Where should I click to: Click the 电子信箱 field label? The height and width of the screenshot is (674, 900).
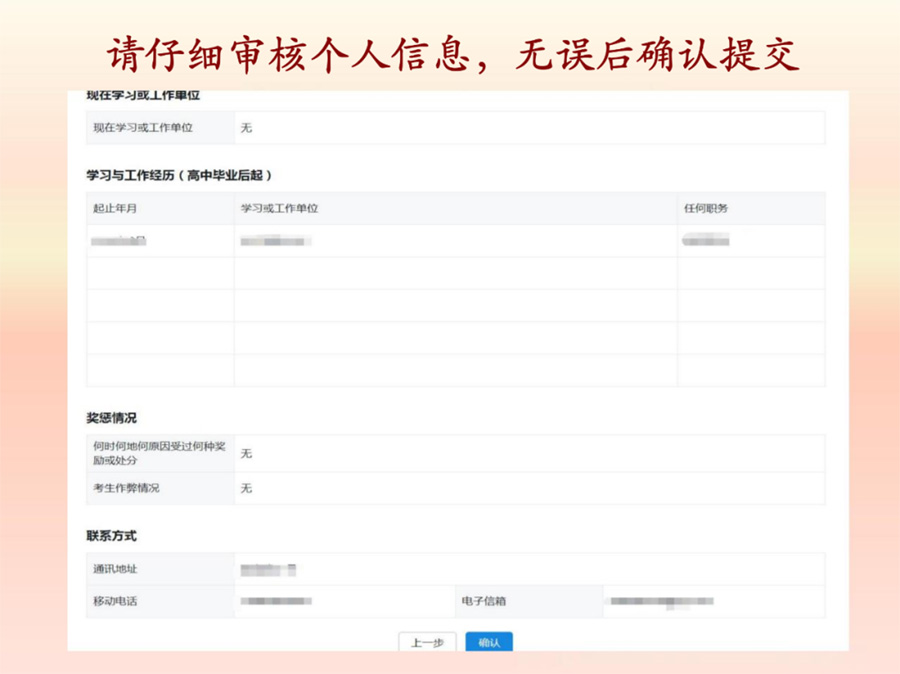(x=484, y=601)
